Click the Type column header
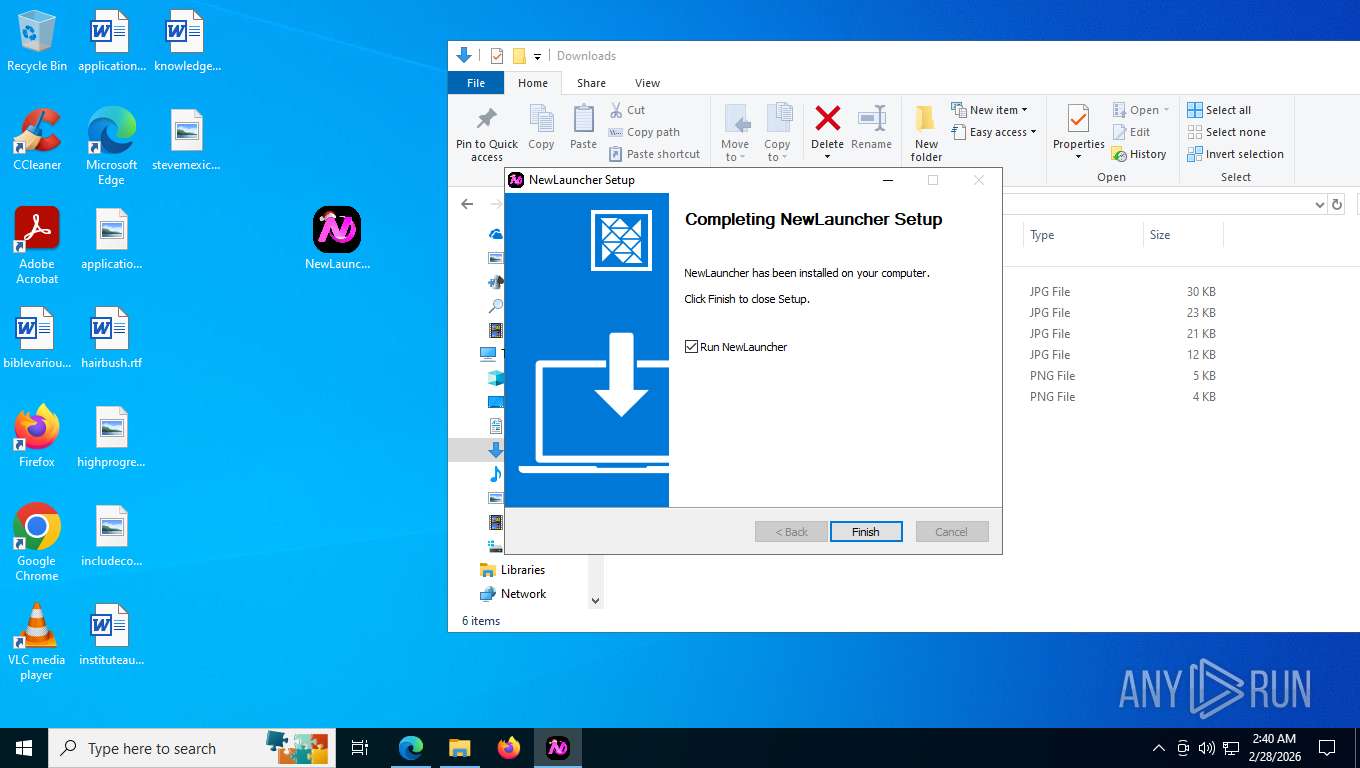1360x768 pixels. click(x=1083, y=235)
